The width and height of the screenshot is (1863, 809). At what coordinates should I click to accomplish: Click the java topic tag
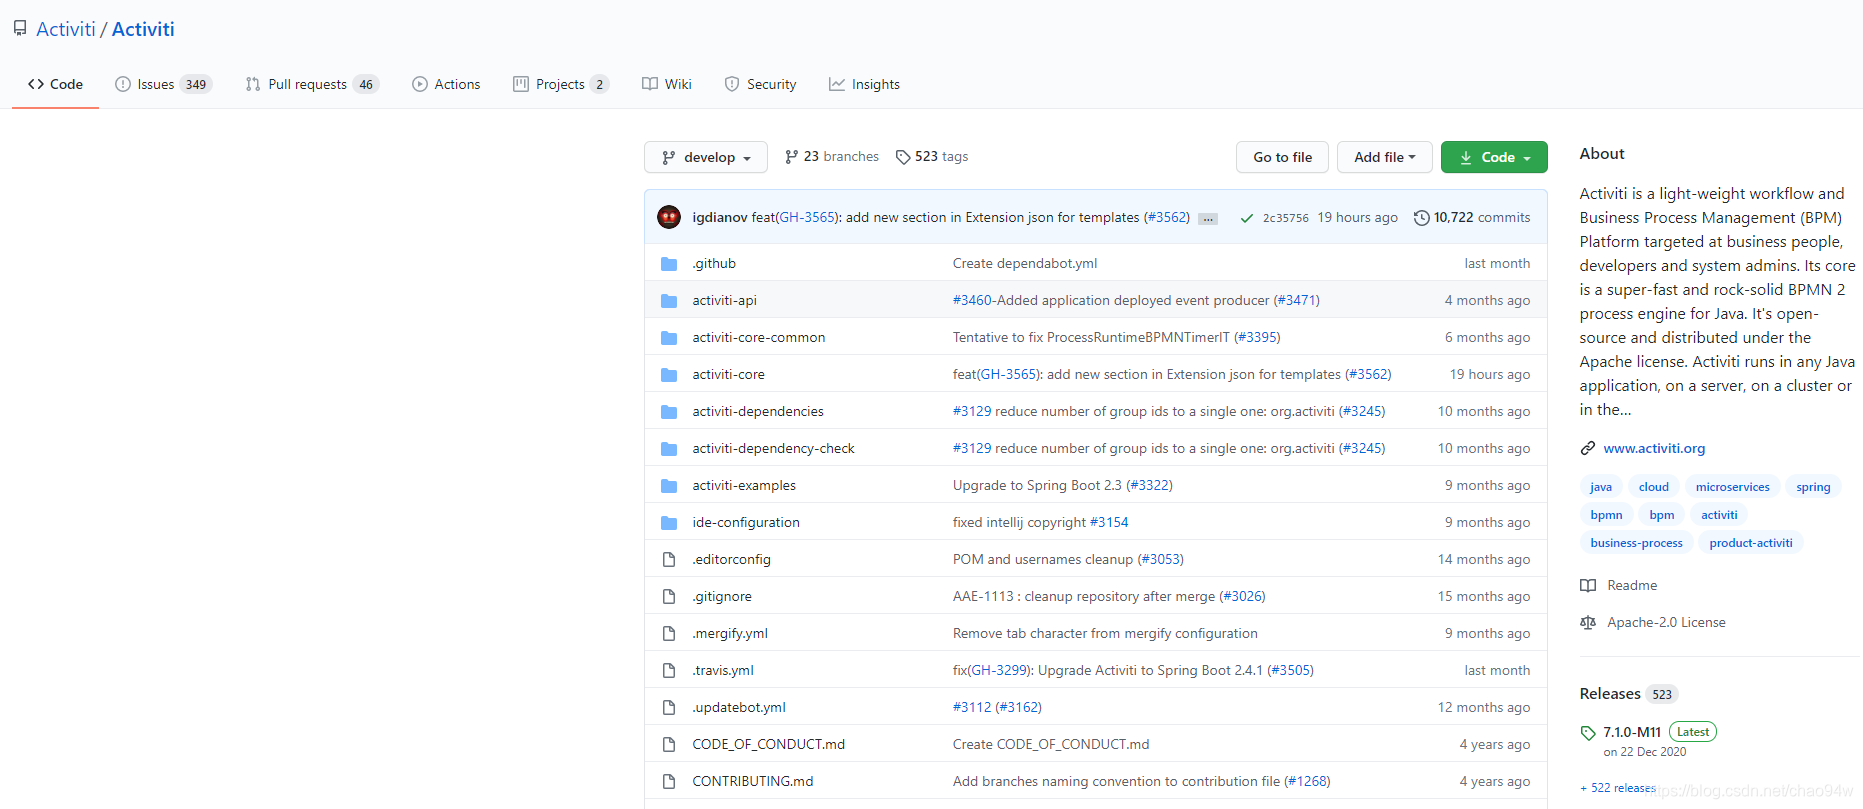pos(1601,487)
